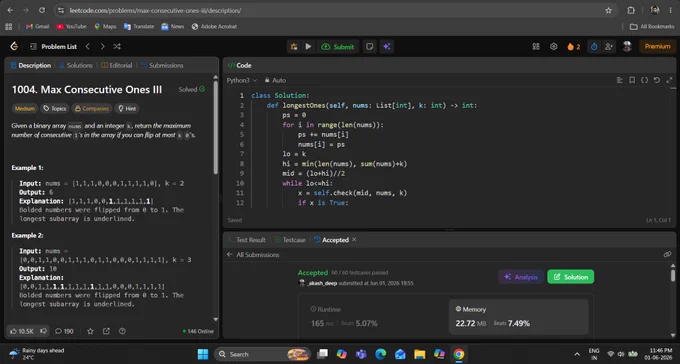Viewport: 680px width, 364px height.
Task: Open Microsoft Edge from the taskbar
Action: coord(380,354)
